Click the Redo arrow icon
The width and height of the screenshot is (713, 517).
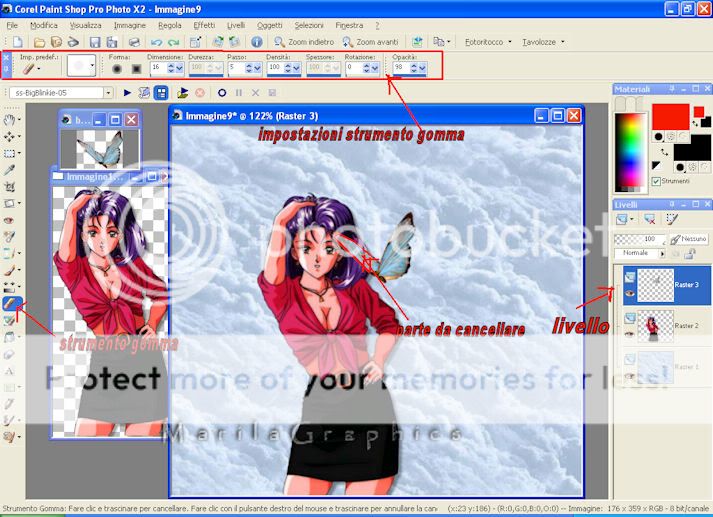(173, 42)
